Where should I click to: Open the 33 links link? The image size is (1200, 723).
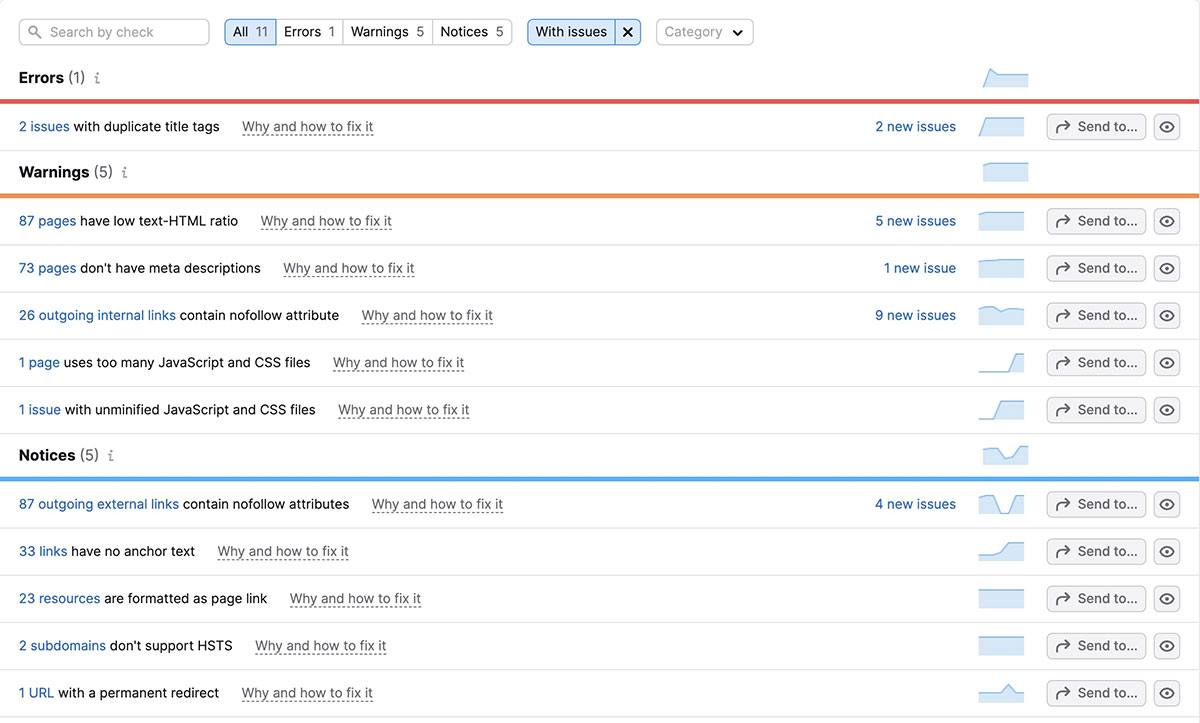point(43,551)
